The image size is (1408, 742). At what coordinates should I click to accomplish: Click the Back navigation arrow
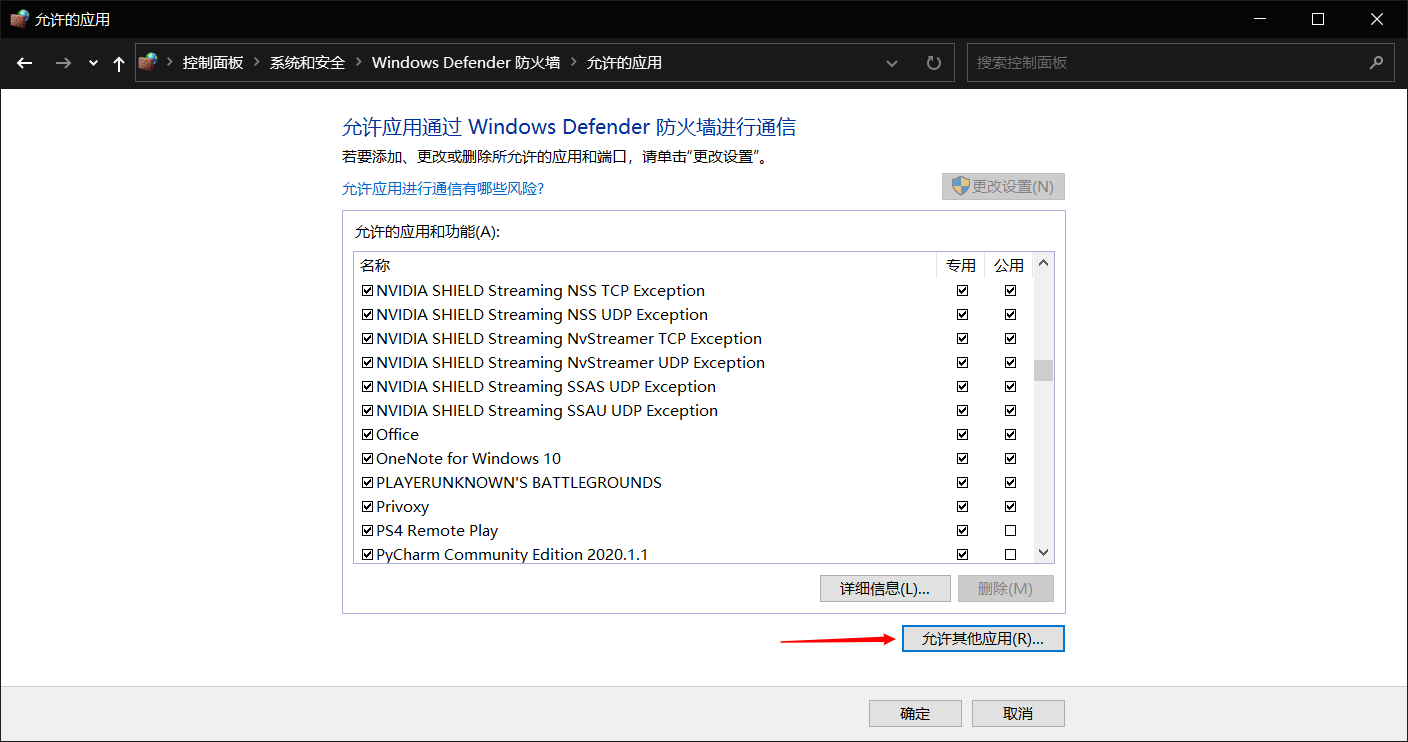(x=25, y=63)
